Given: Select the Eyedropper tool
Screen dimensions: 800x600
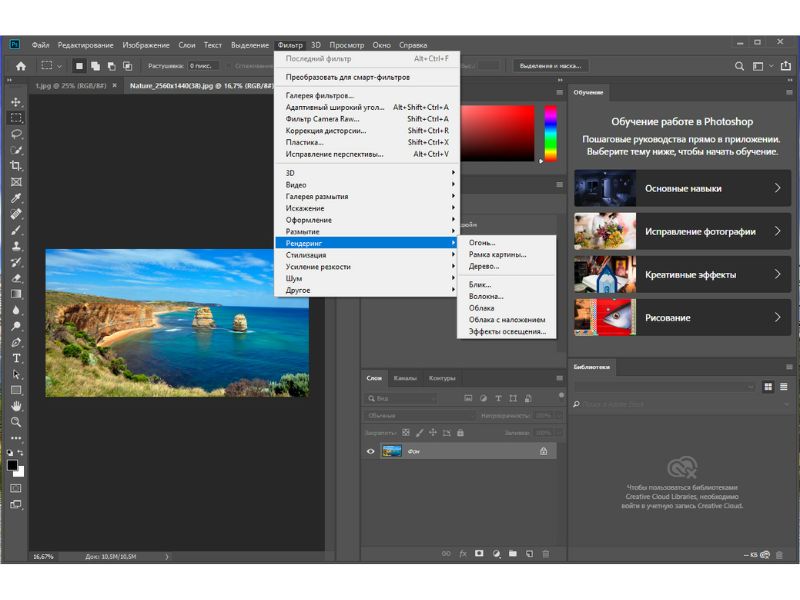Looking at the screenshot, I should coord(16,198).
